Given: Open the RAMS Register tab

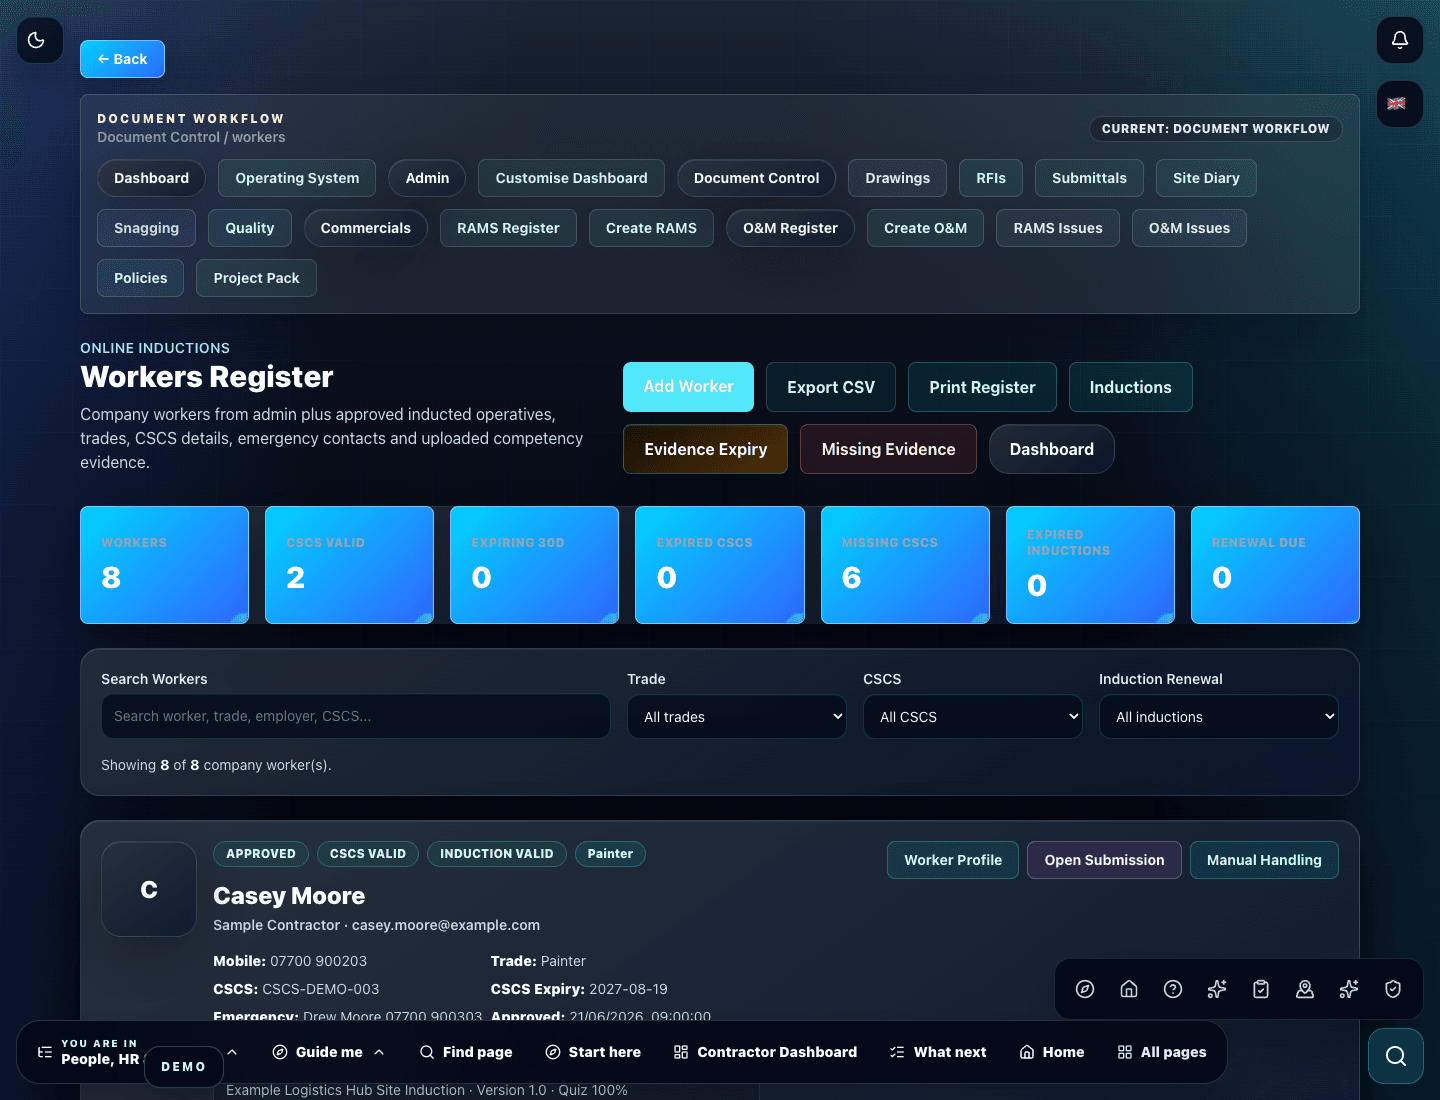Looking at the screenshot, I should 508,228.
